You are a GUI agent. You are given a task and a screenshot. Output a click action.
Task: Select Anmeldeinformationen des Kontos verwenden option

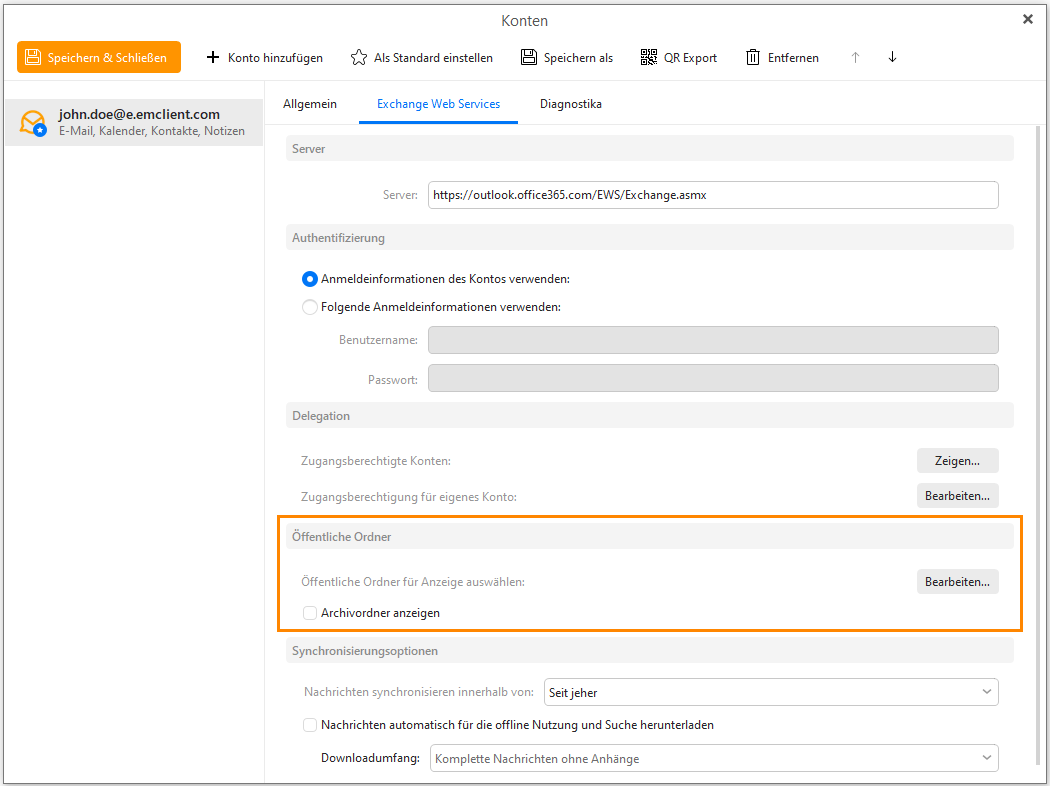pos(310,279)
